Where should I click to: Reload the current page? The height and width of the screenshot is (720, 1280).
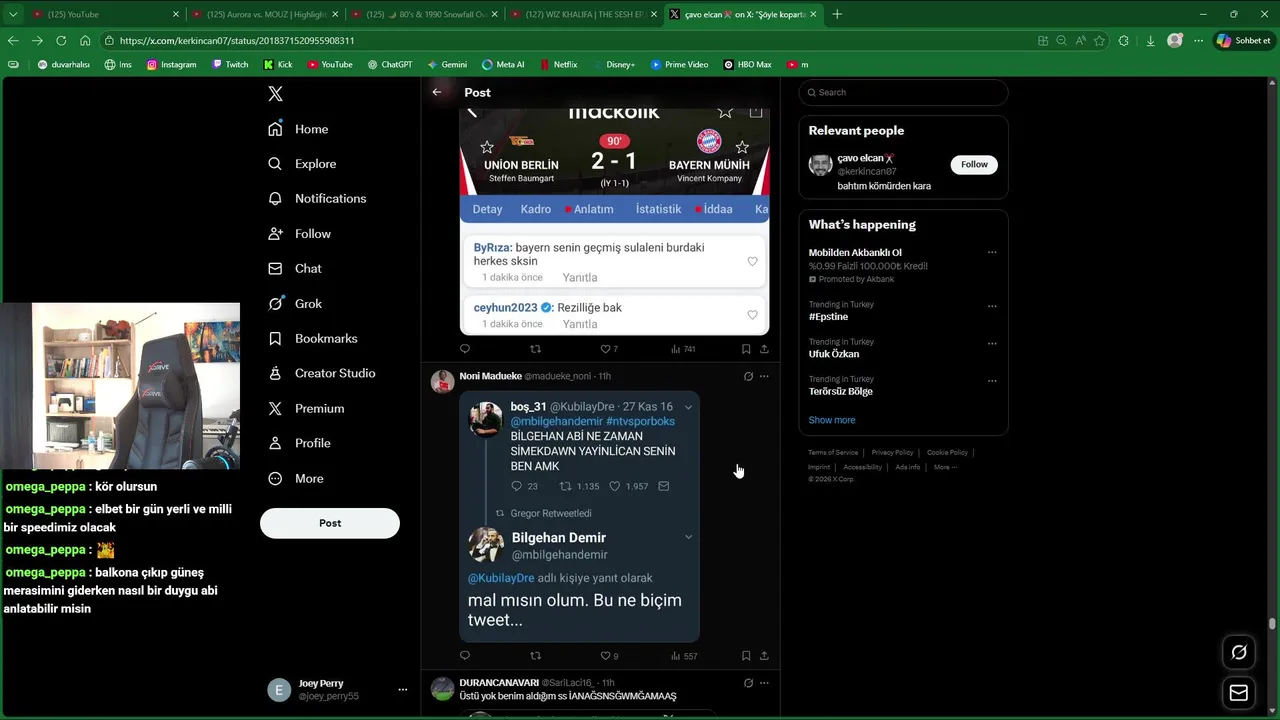click(x=61, y=41)
